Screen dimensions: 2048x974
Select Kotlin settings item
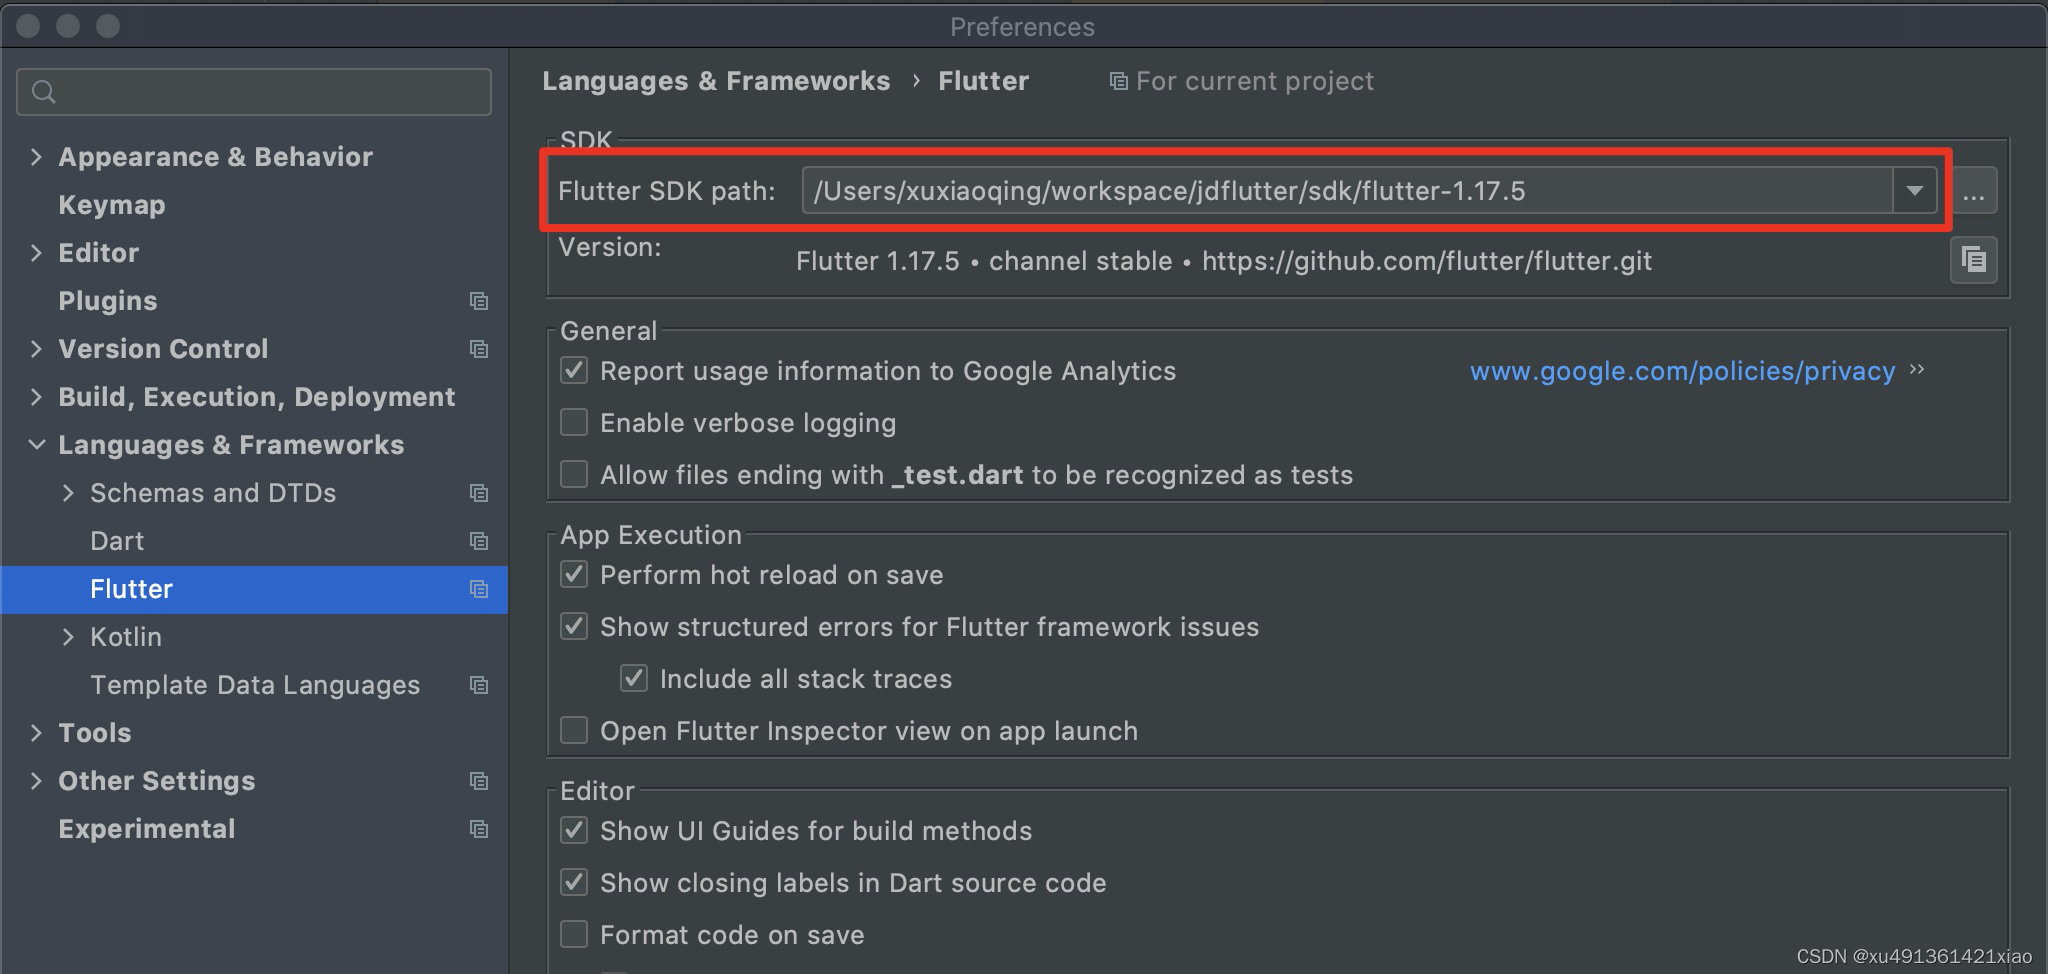click(x=126, y=637)
